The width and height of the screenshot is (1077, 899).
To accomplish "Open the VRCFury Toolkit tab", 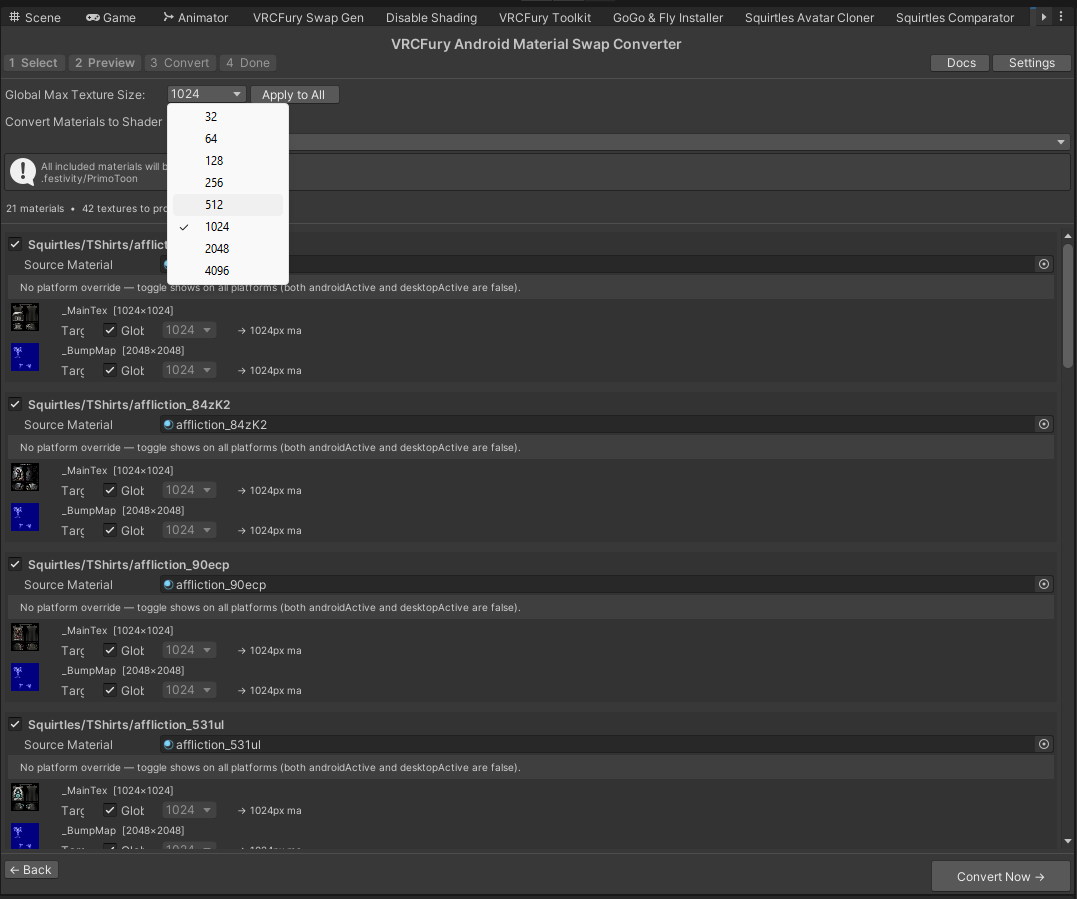I will (x=545, y=17).
